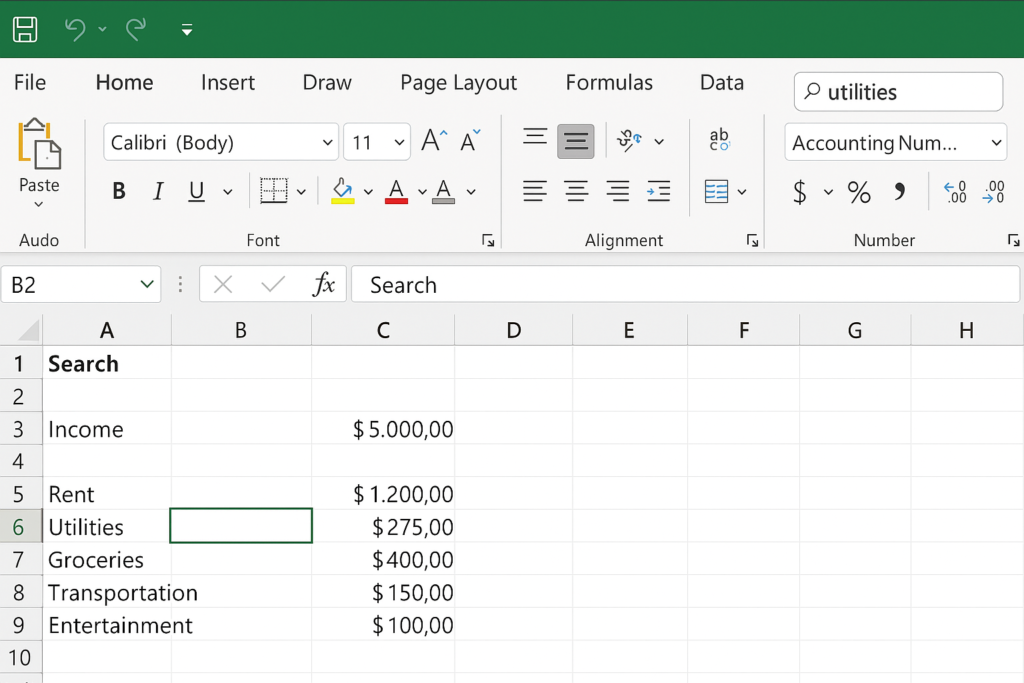Screen dimensions: 1024x683
Task: Click the Paste clipboard icon
Action: pos(39,144)
